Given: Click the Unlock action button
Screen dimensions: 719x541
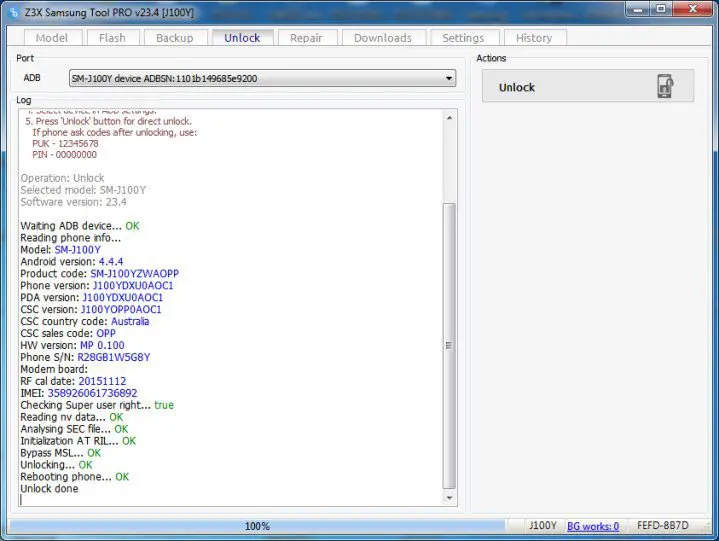Looking at the screenshot, I should pyautogui.click(x=588, y=86).
